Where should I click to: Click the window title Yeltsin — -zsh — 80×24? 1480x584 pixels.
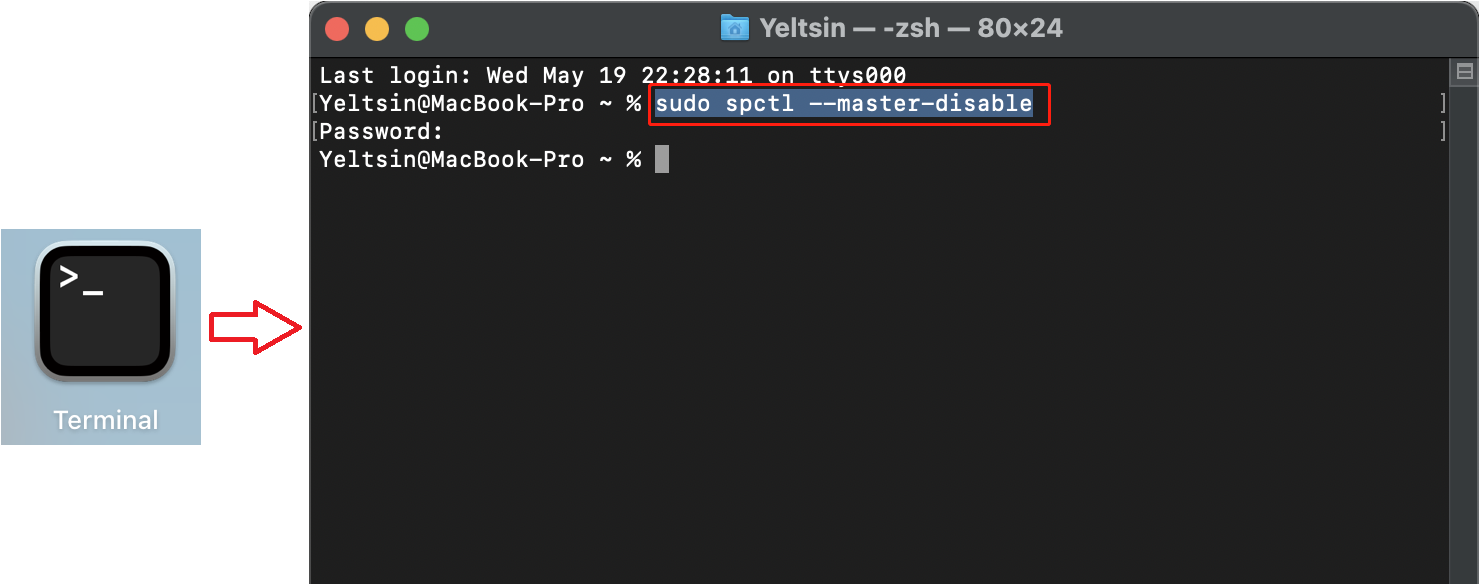[911, 28]
